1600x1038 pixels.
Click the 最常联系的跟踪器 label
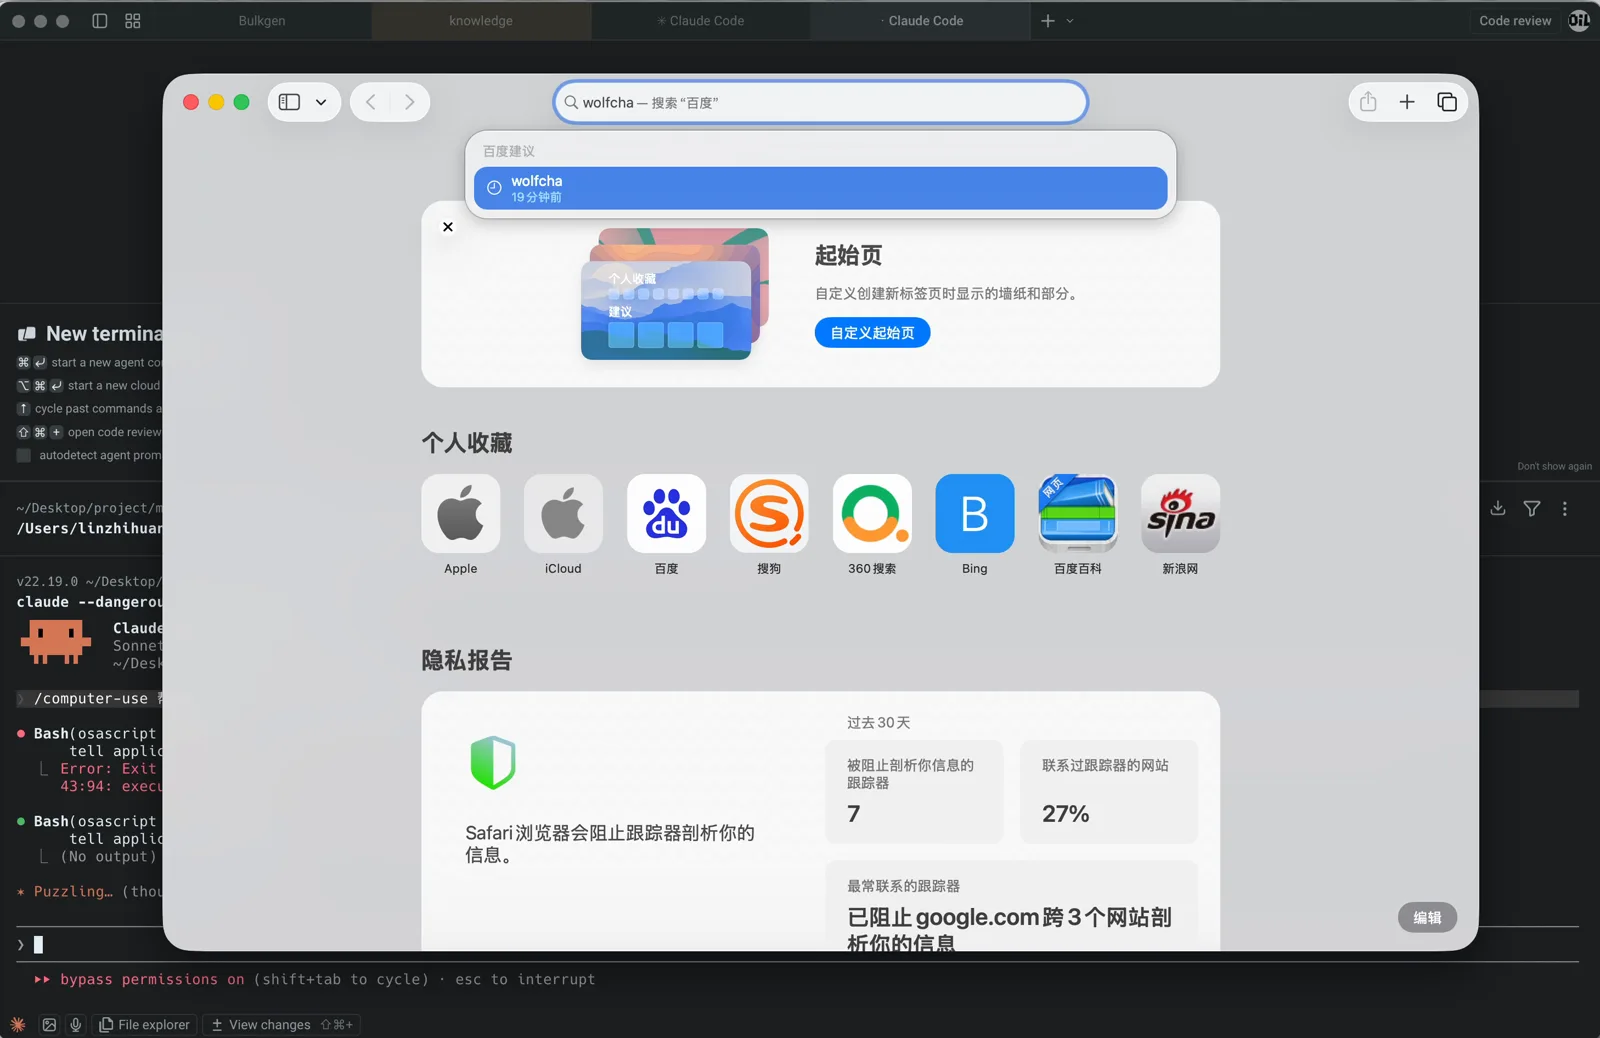tap(903, 886)
